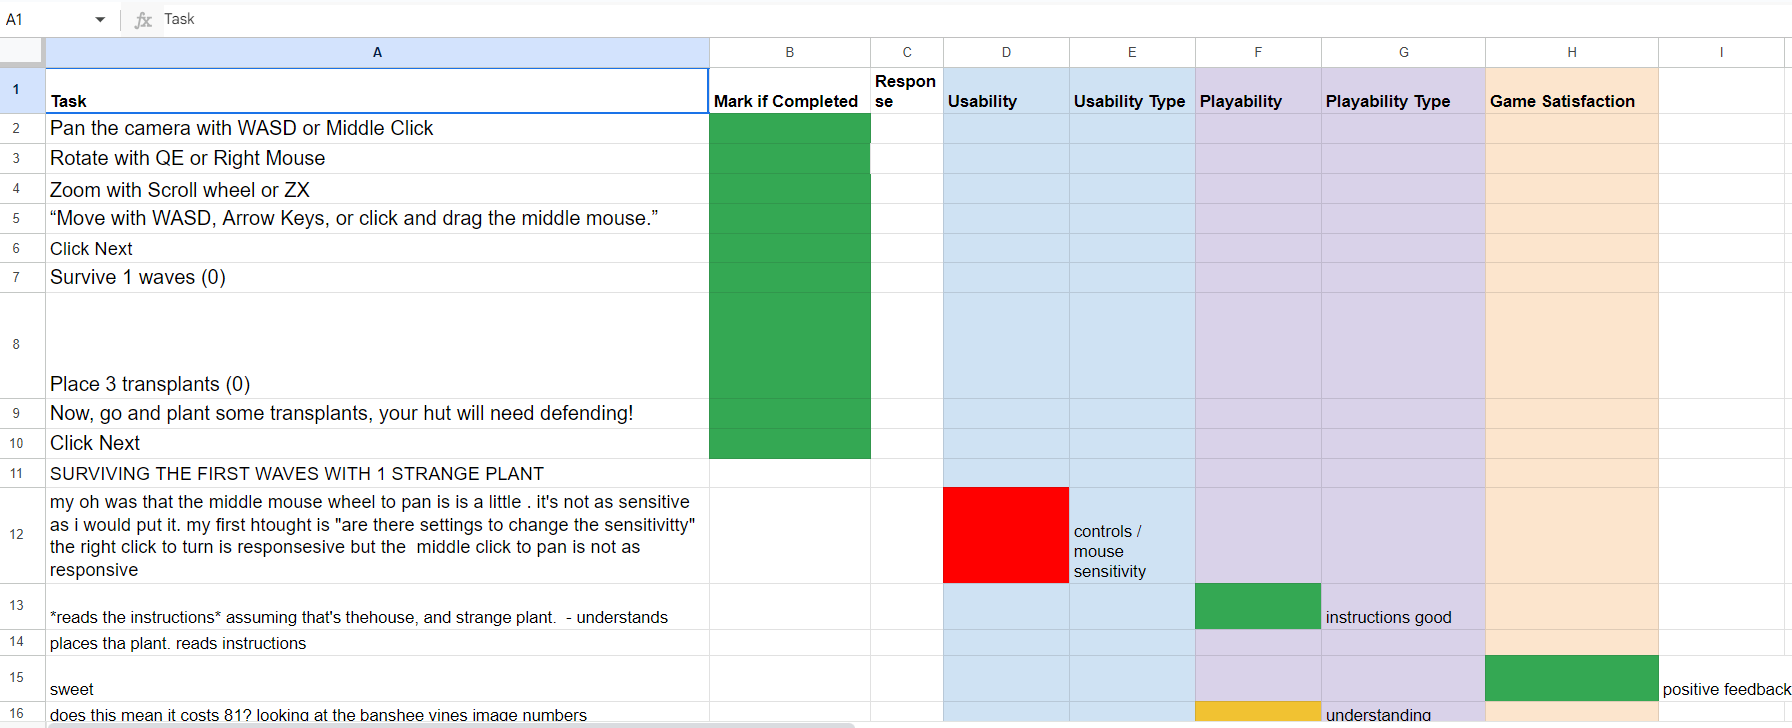The image size is (1792, 728).
Task: Click the controls / mouse sensitivity cell
Action: coord(1131,535)
